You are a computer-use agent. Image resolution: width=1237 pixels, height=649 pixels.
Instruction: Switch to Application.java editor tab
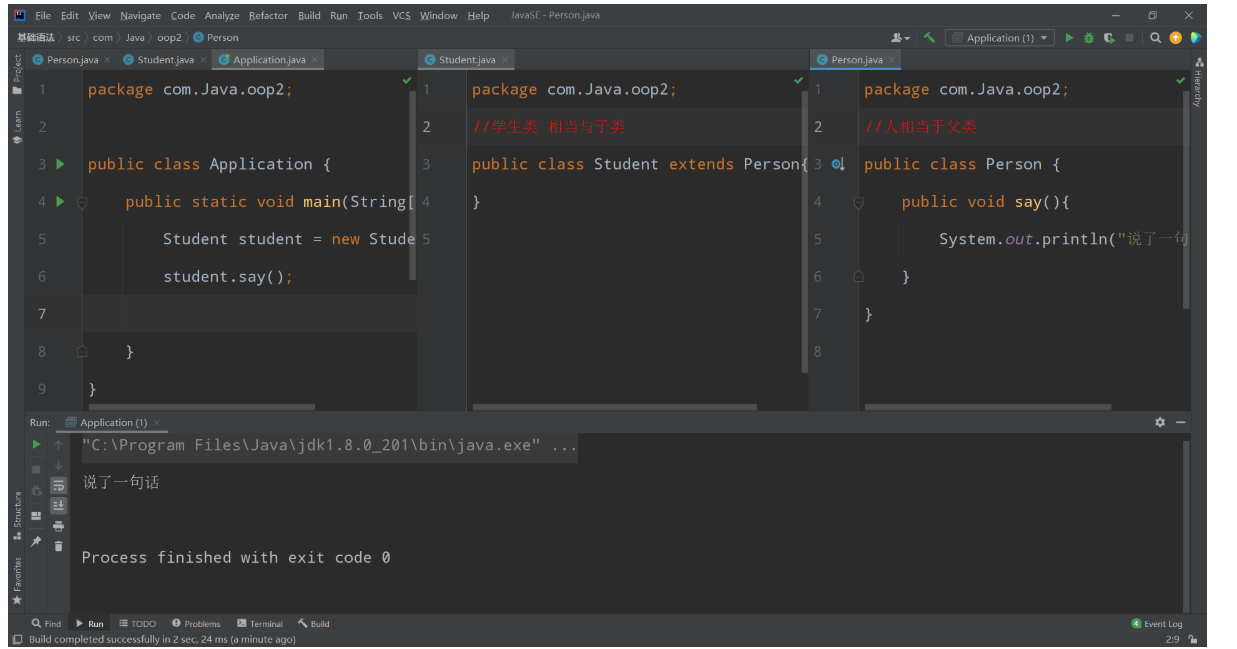point(269,60)
